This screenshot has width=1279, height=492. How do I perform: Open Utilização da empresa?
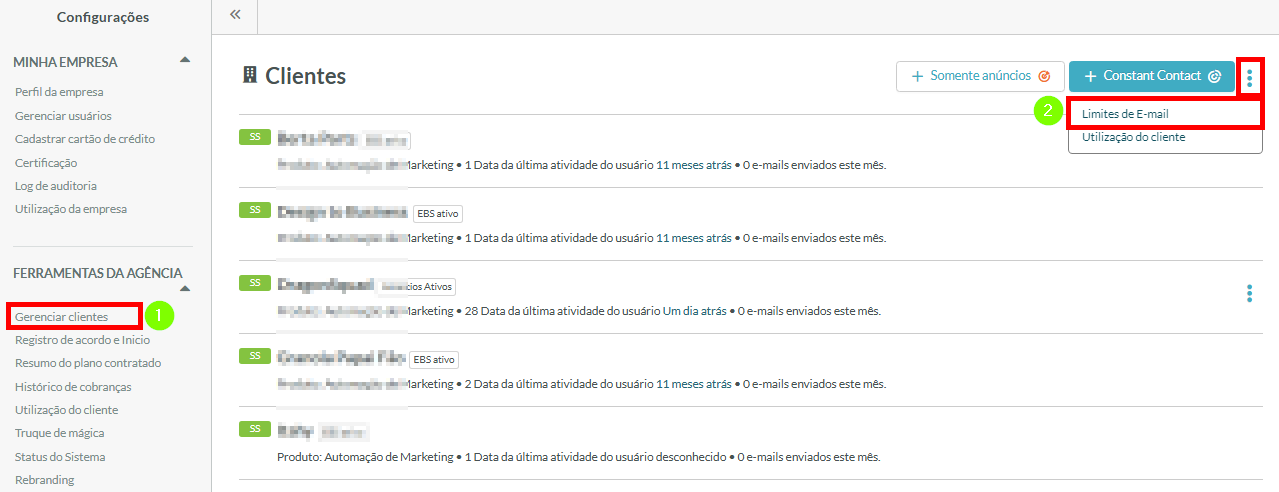click(71, 209)
